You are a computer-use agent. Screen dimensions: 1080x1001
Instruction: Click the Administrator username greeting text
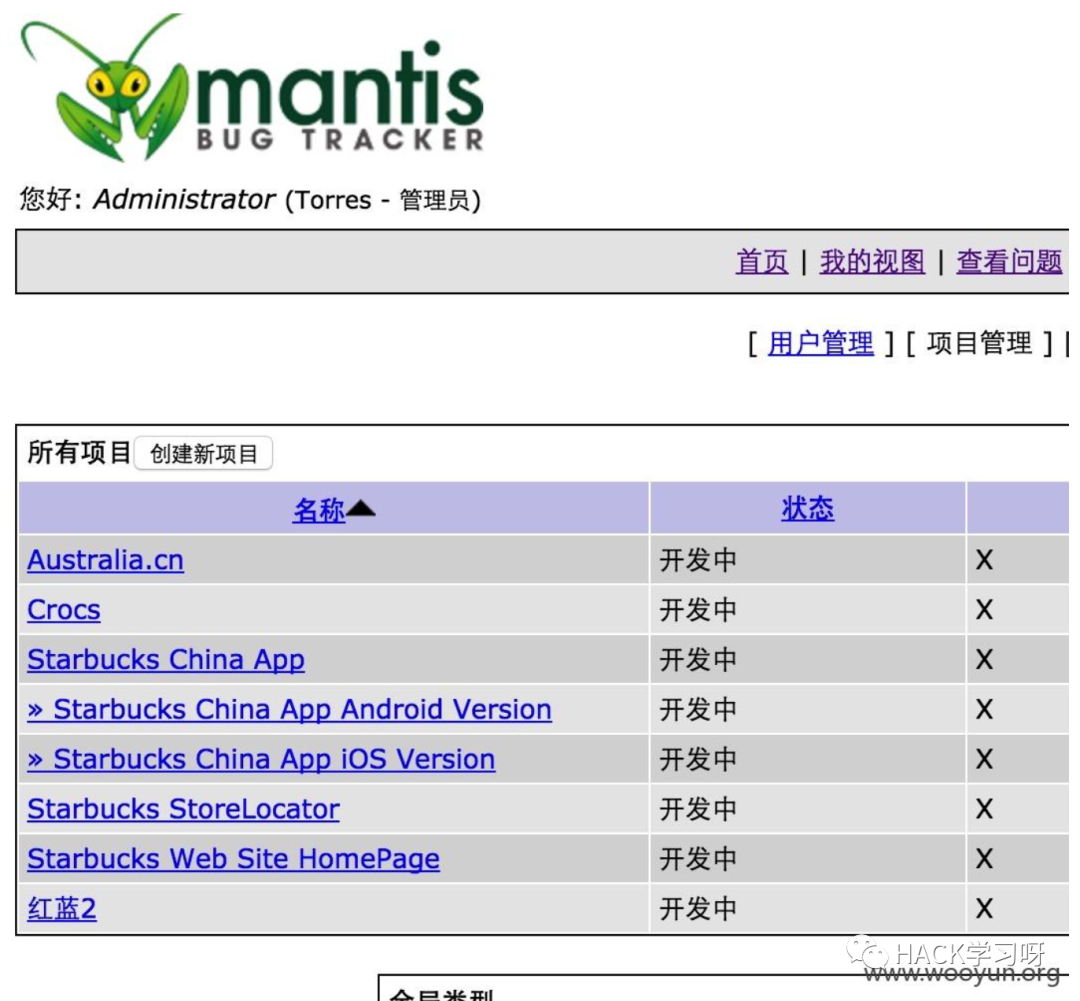(184, 199)
